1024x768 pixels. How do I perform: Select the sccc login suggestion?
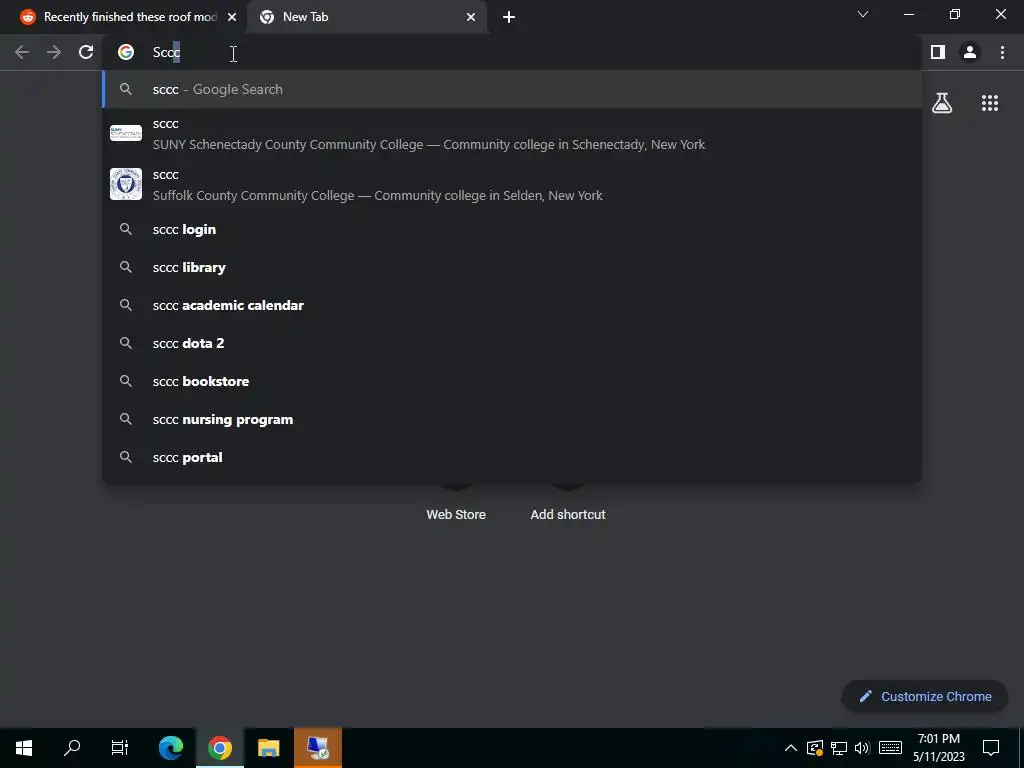point(512,229)
